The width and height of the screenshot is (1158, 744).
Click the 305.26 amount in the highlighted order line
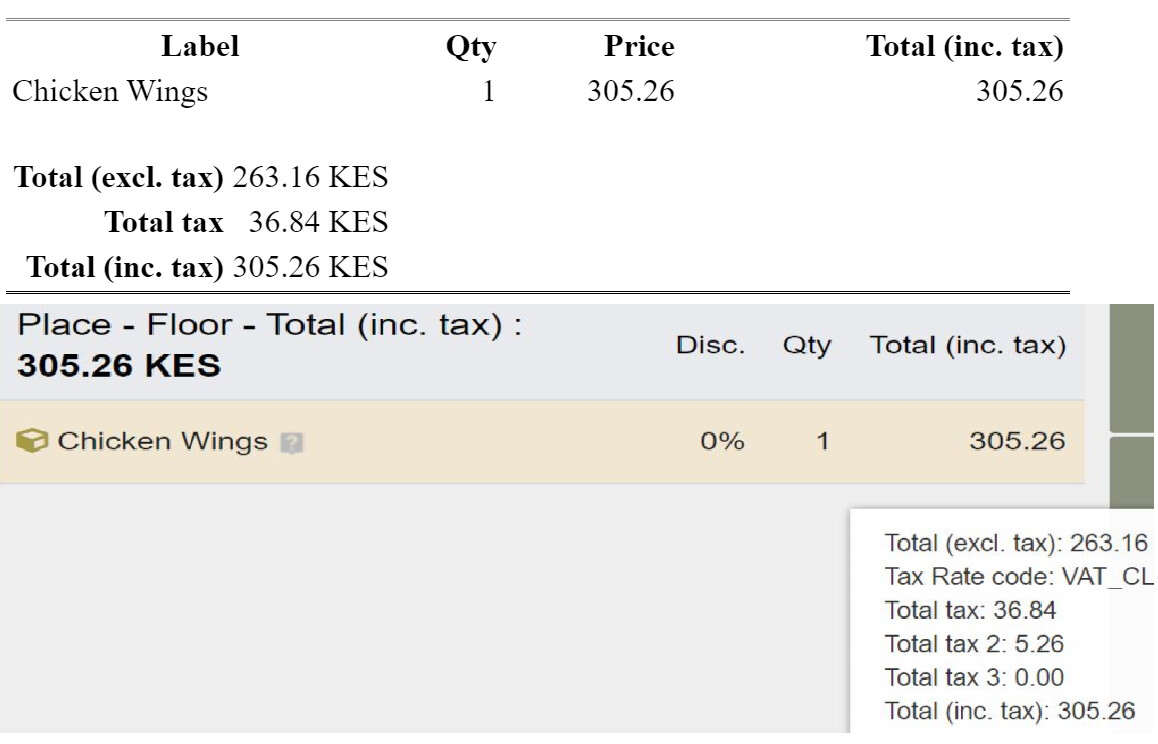[x=1017, y=441]
